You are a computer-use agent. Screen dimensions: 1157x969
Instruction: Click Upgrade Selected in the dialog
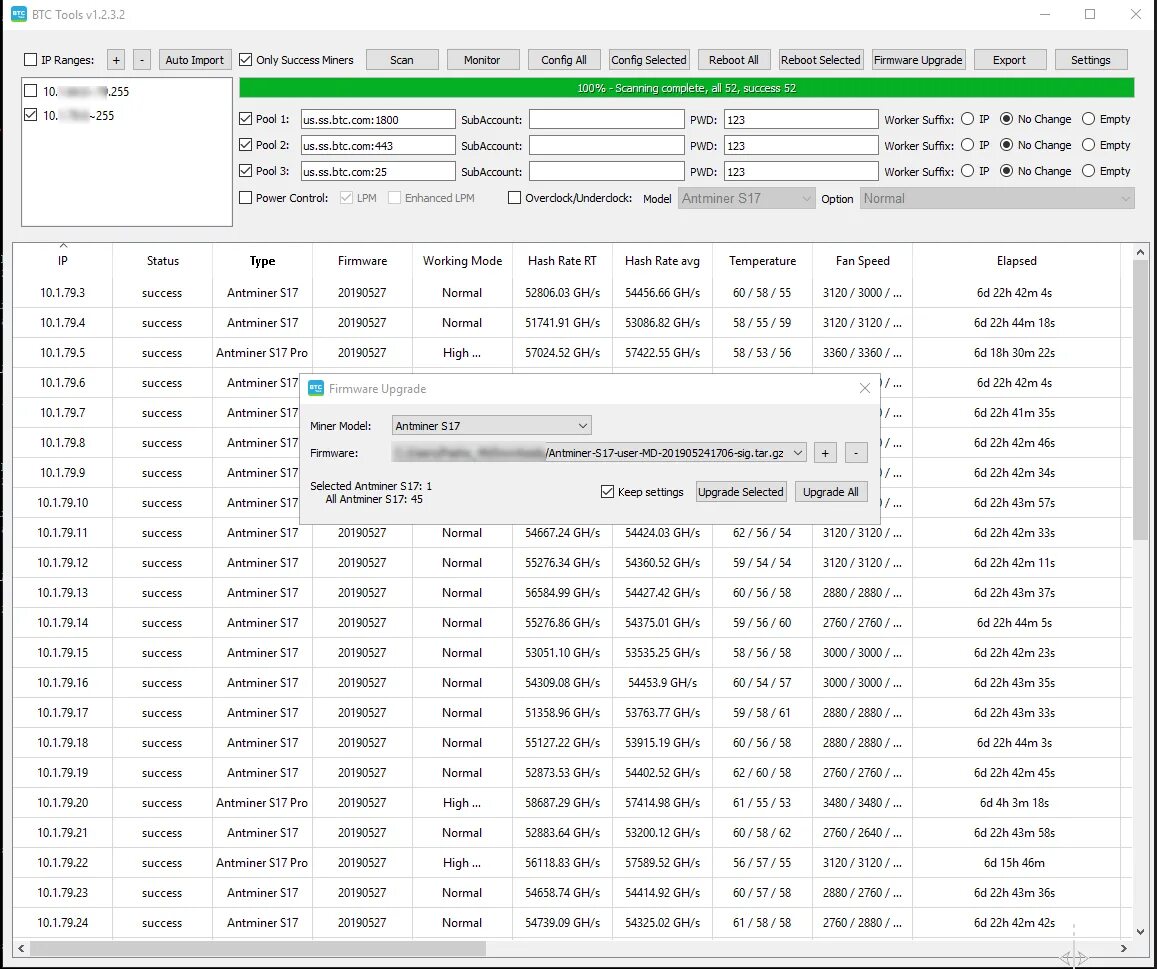point(741,492)
